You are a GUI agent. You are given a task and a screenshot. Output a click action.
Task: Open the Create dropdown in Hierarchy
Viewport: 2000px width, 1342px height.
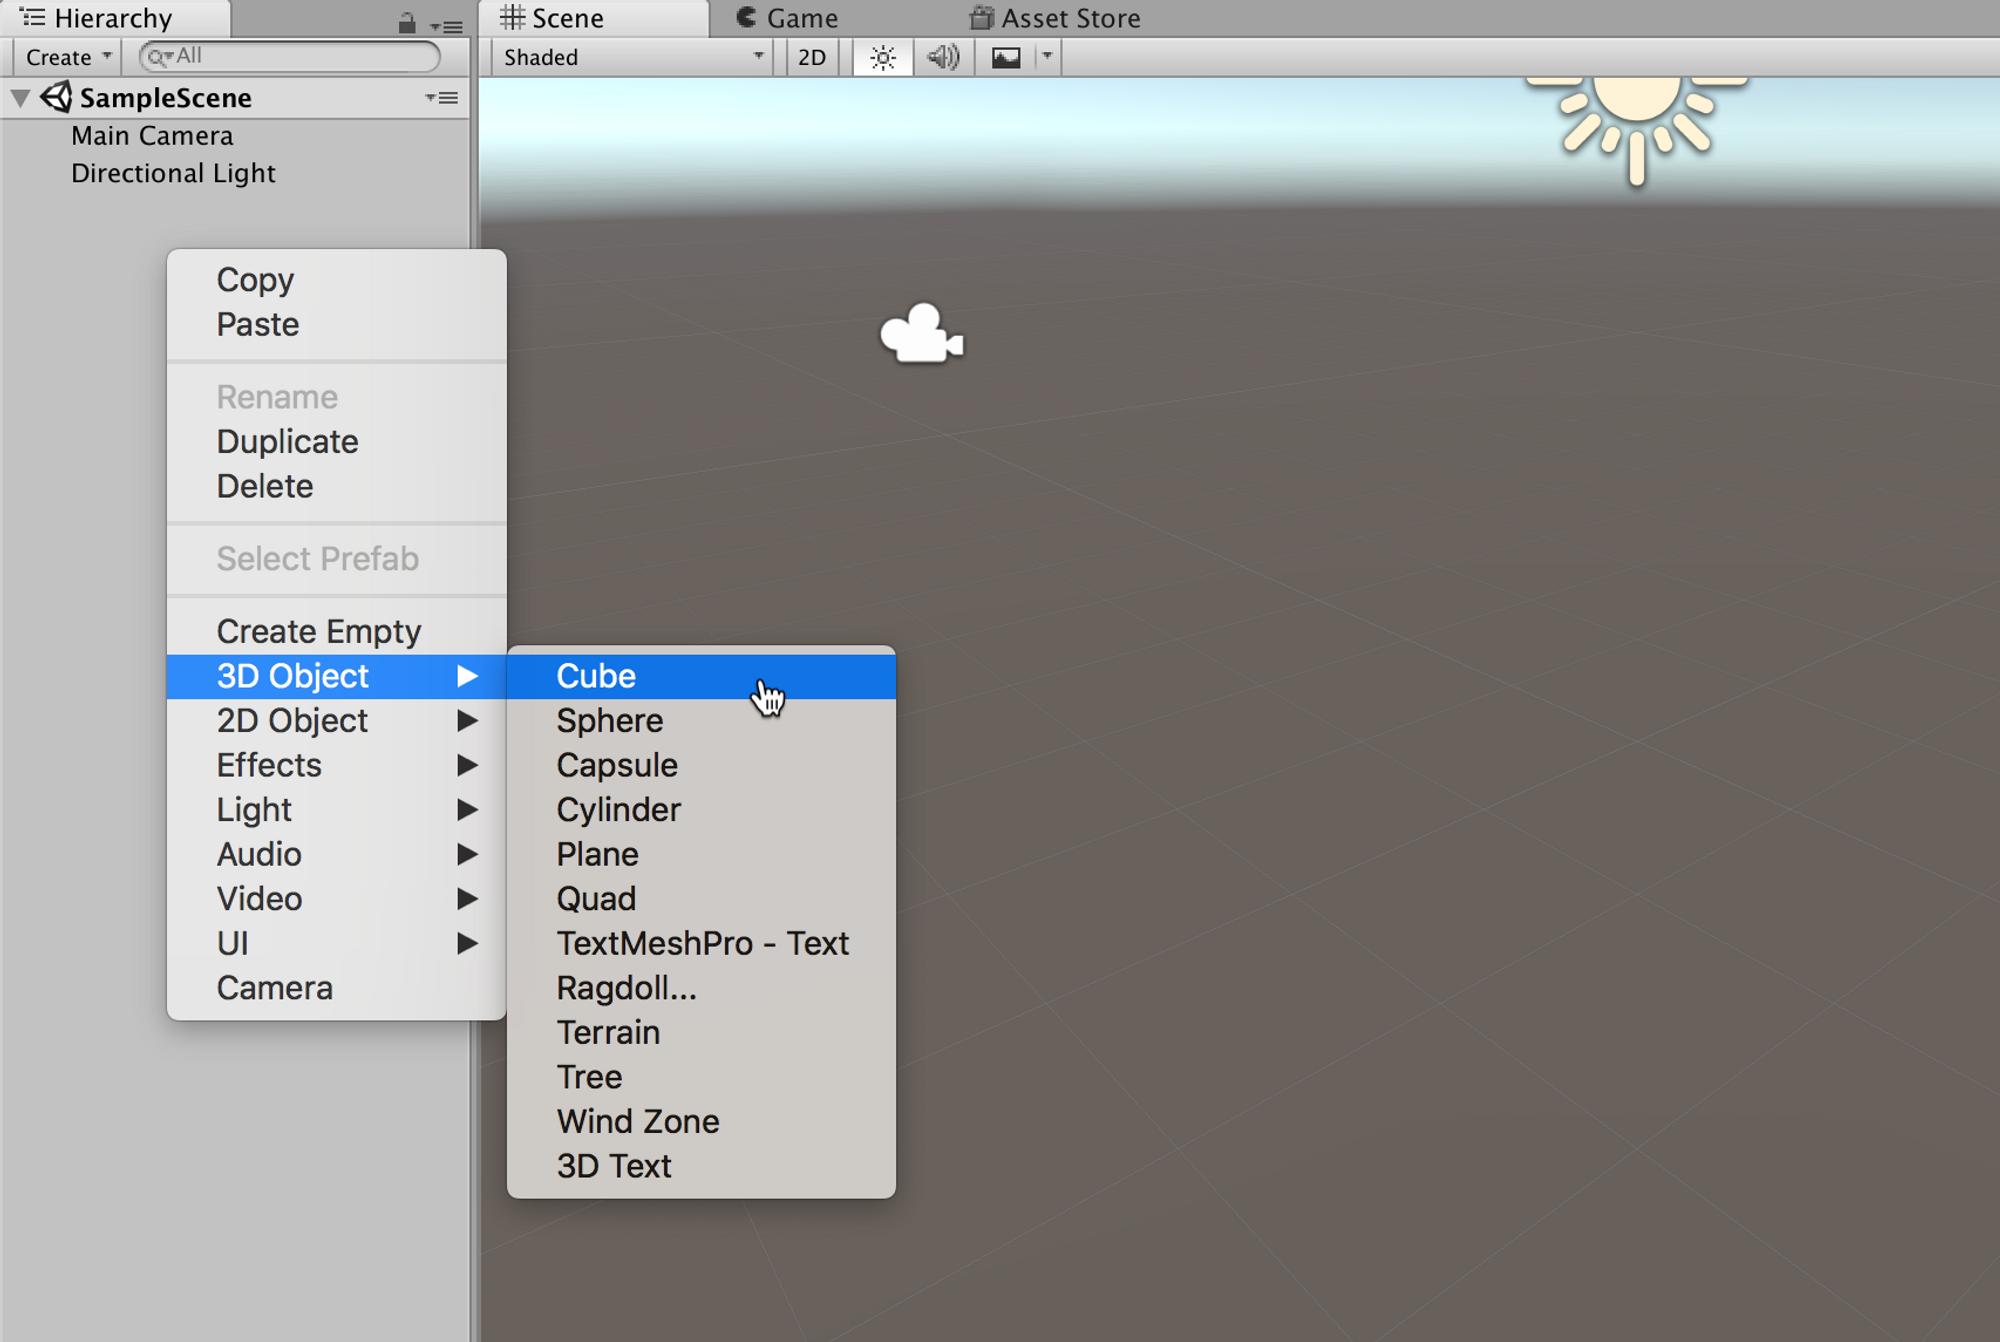click(67, 57)
